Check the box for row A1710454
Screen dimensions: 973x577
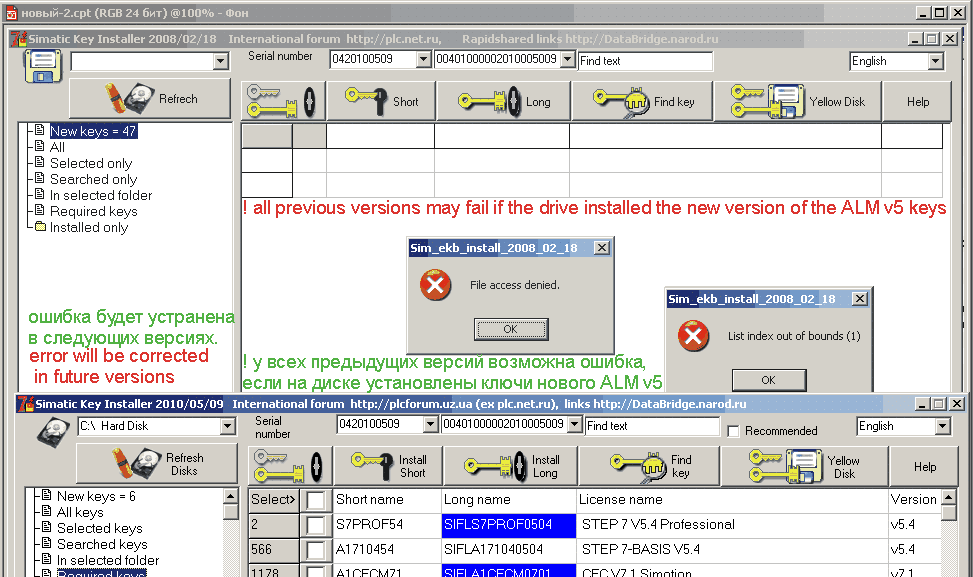[315, 550]
